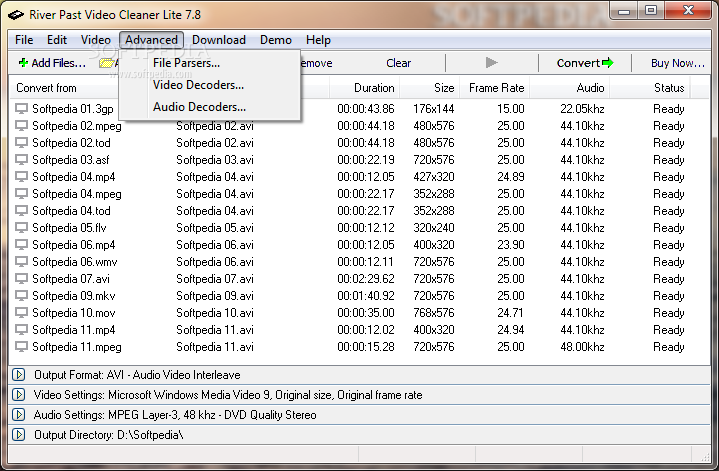The width and height of the screenshot is (719, 471).
Task: Select size value 176x144
Action: (433, 109)
